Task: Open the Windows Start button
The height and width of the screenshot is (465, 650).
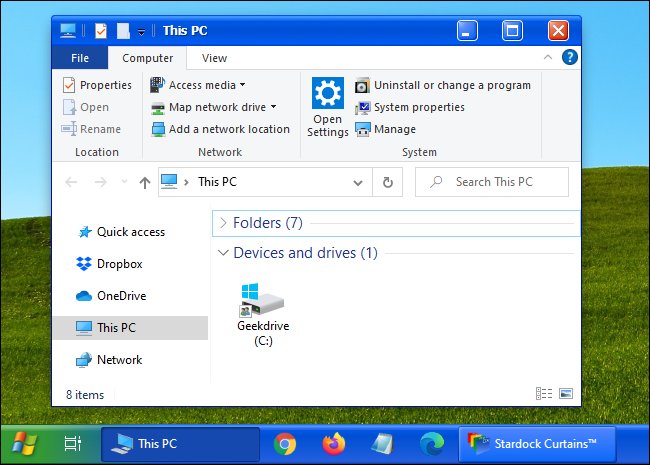Action: coord(25,444)
